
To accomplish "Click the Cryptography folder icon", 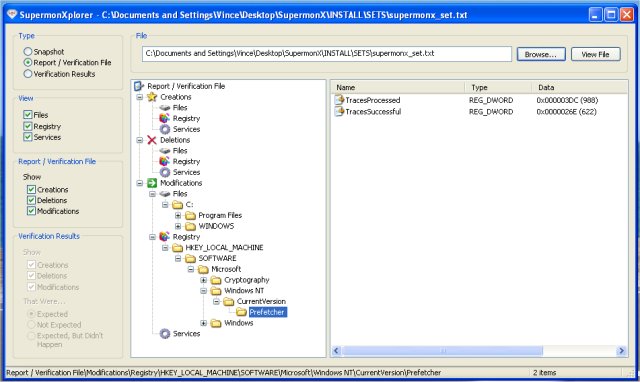I will pos(216,280).
